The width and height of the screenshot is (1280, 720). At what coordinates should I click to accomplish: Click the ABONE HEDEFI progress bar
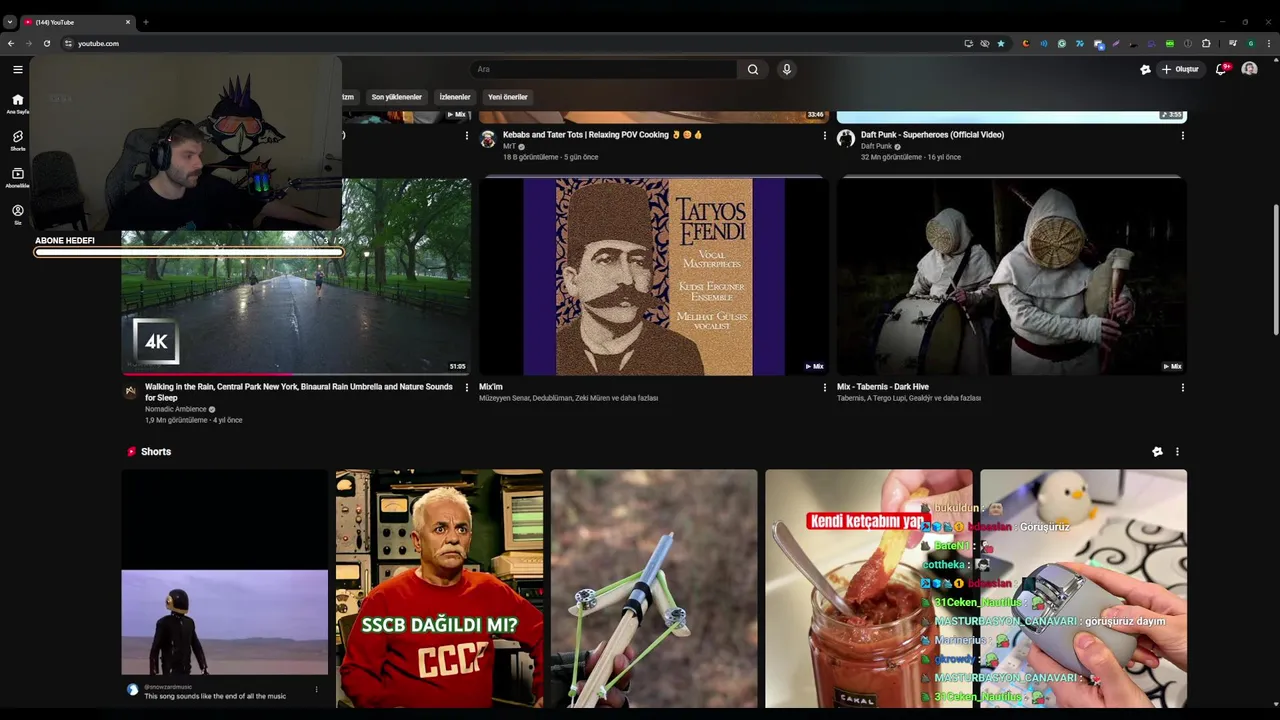[x=189, y=252]
